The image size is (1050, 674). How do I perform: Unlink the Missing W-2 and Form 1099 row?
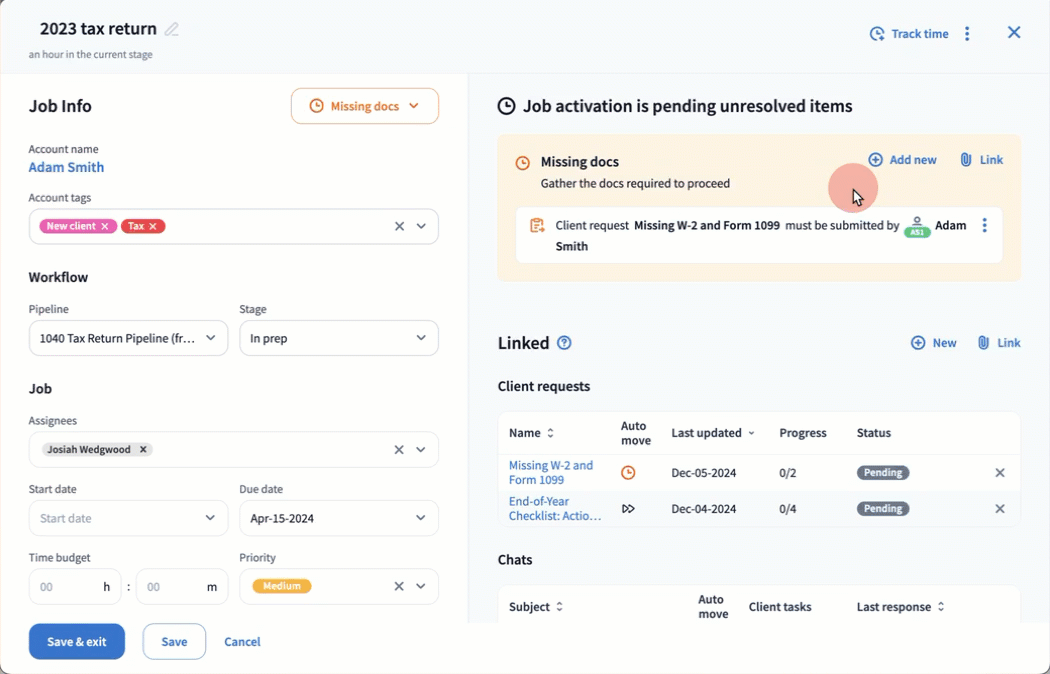pos(999,473)
